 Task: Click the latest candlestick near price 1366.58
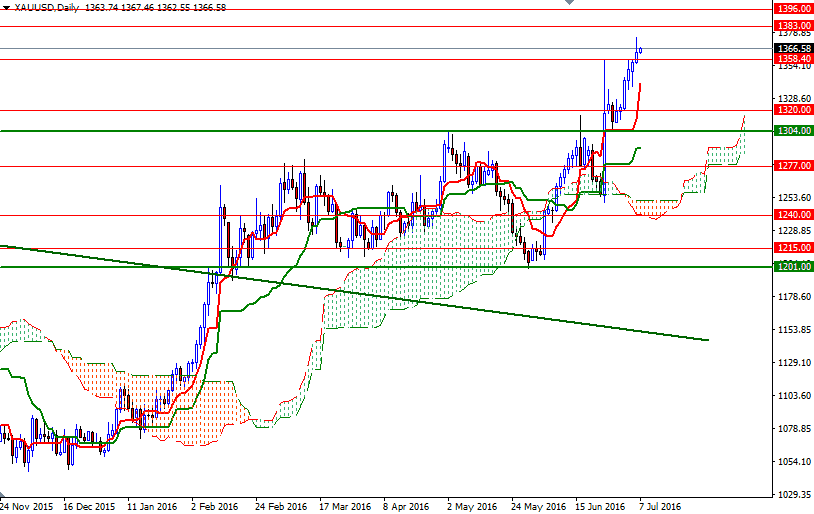tap(640, 49)
